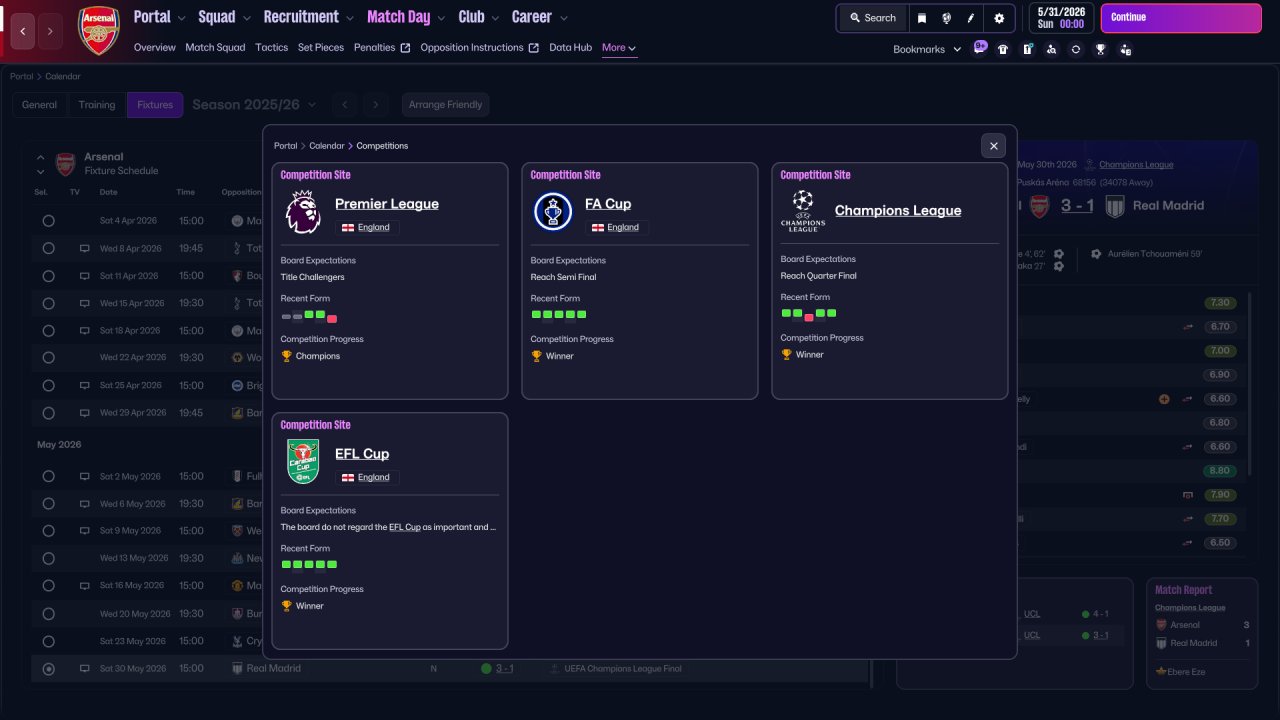1280x720 pixels.
Task: Click the EFL Cup recent form indicators
Action: pos(309,565)
